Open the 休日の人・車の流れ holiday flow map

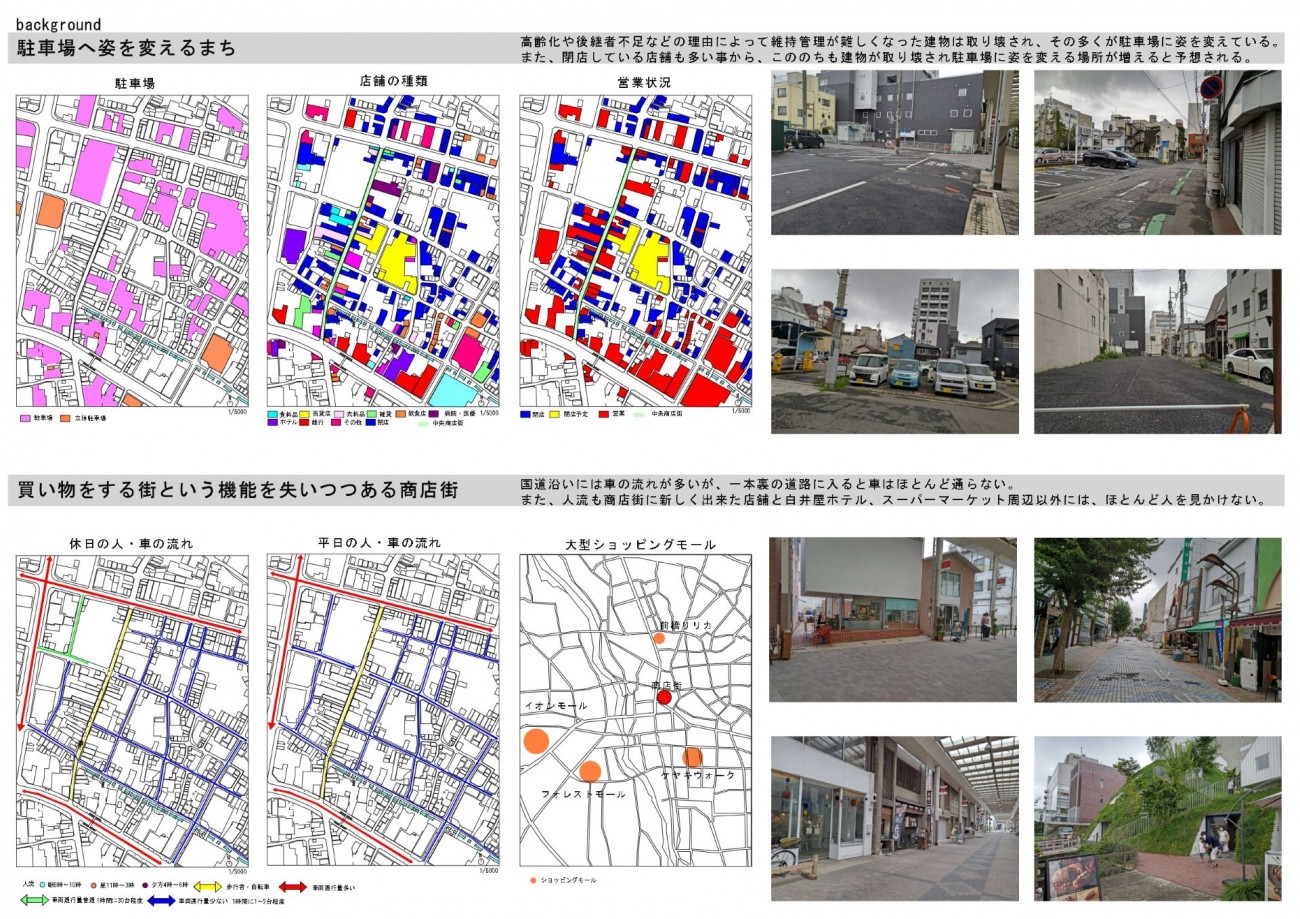coord(132,709)
